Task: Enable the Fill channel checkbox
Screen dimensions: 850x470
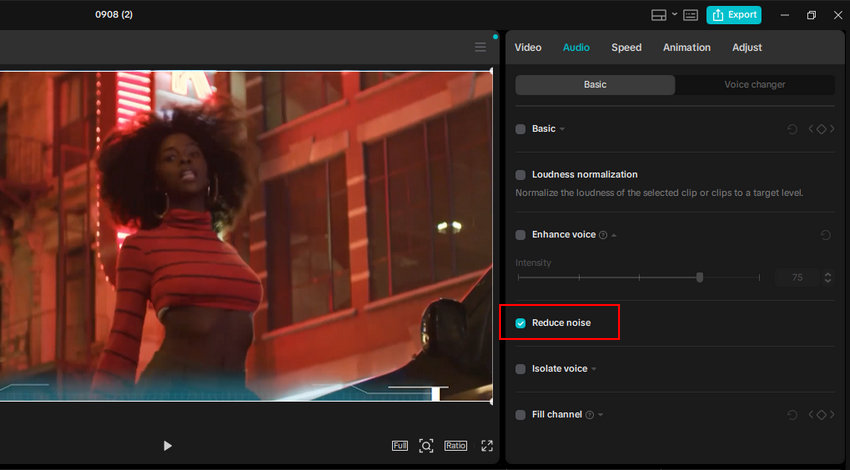Action: tap(520, 415)
